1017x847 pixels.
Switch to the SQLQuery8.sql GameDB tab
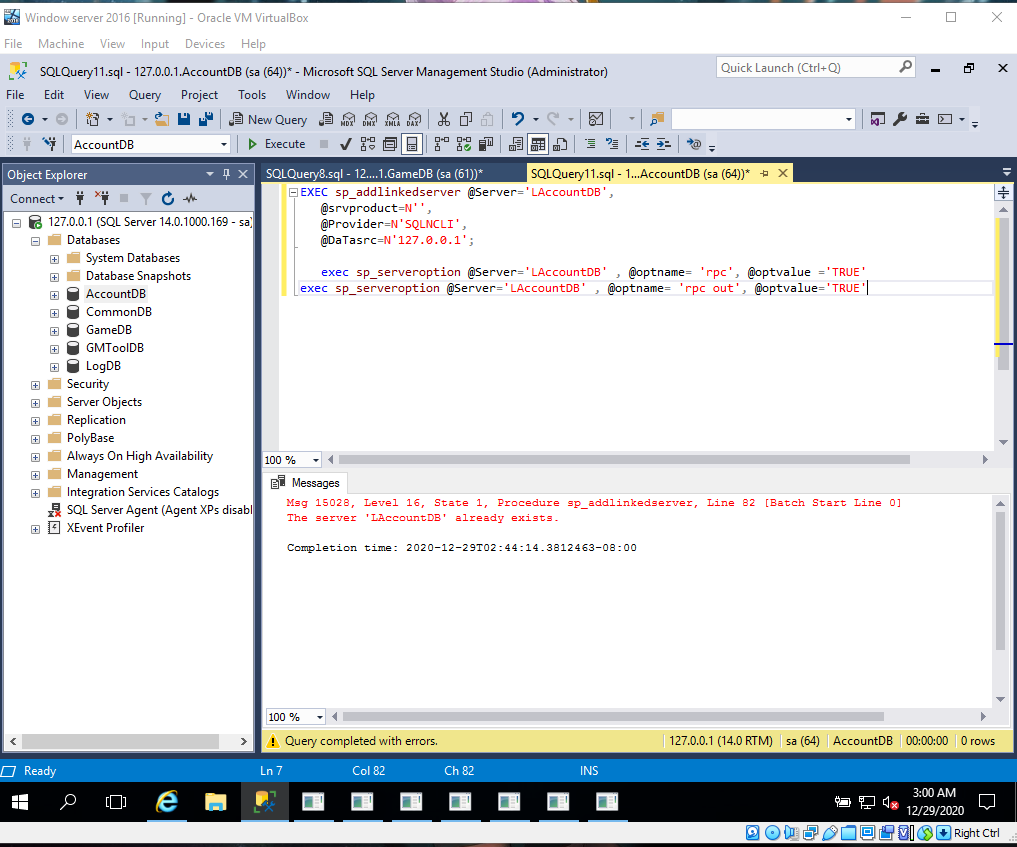click(x=374, y=174)
